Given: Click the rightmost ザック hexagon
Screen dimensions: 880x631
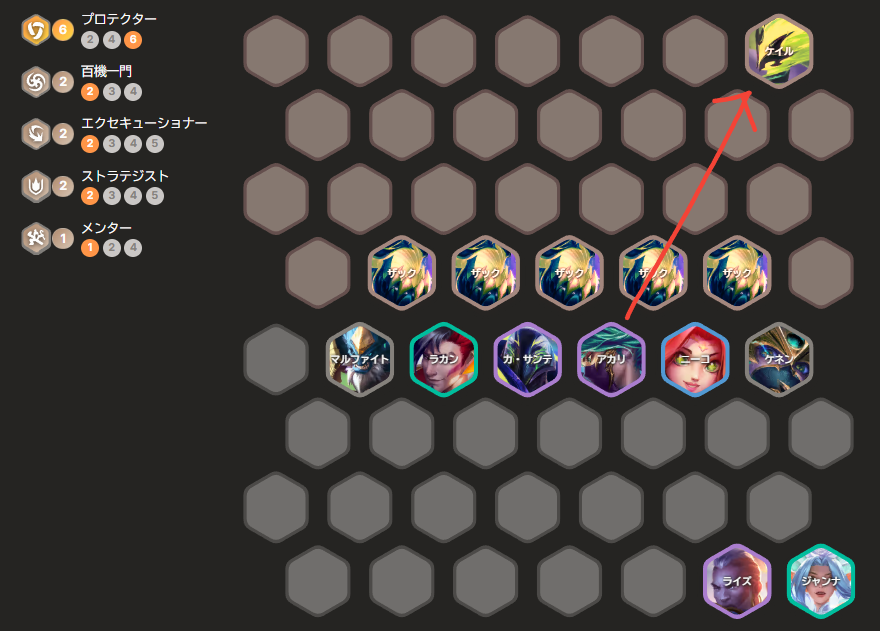Looking at the screenshot, I should 737,273.
